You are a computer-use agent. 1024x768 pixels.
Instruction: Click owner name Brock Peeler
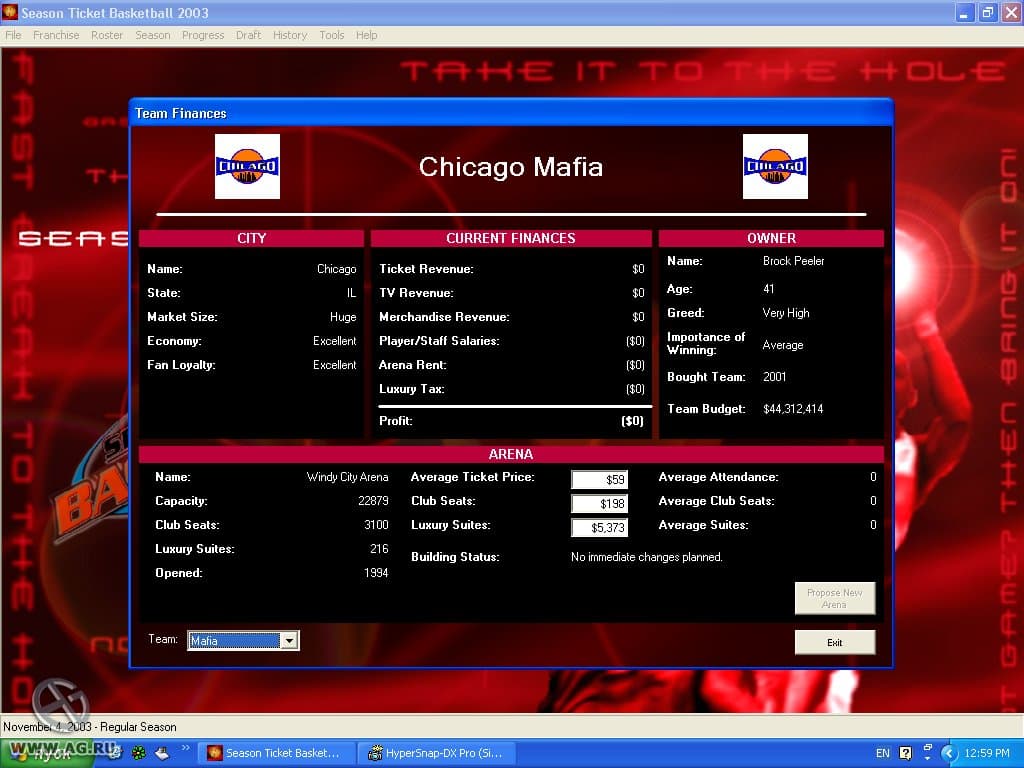793,261
